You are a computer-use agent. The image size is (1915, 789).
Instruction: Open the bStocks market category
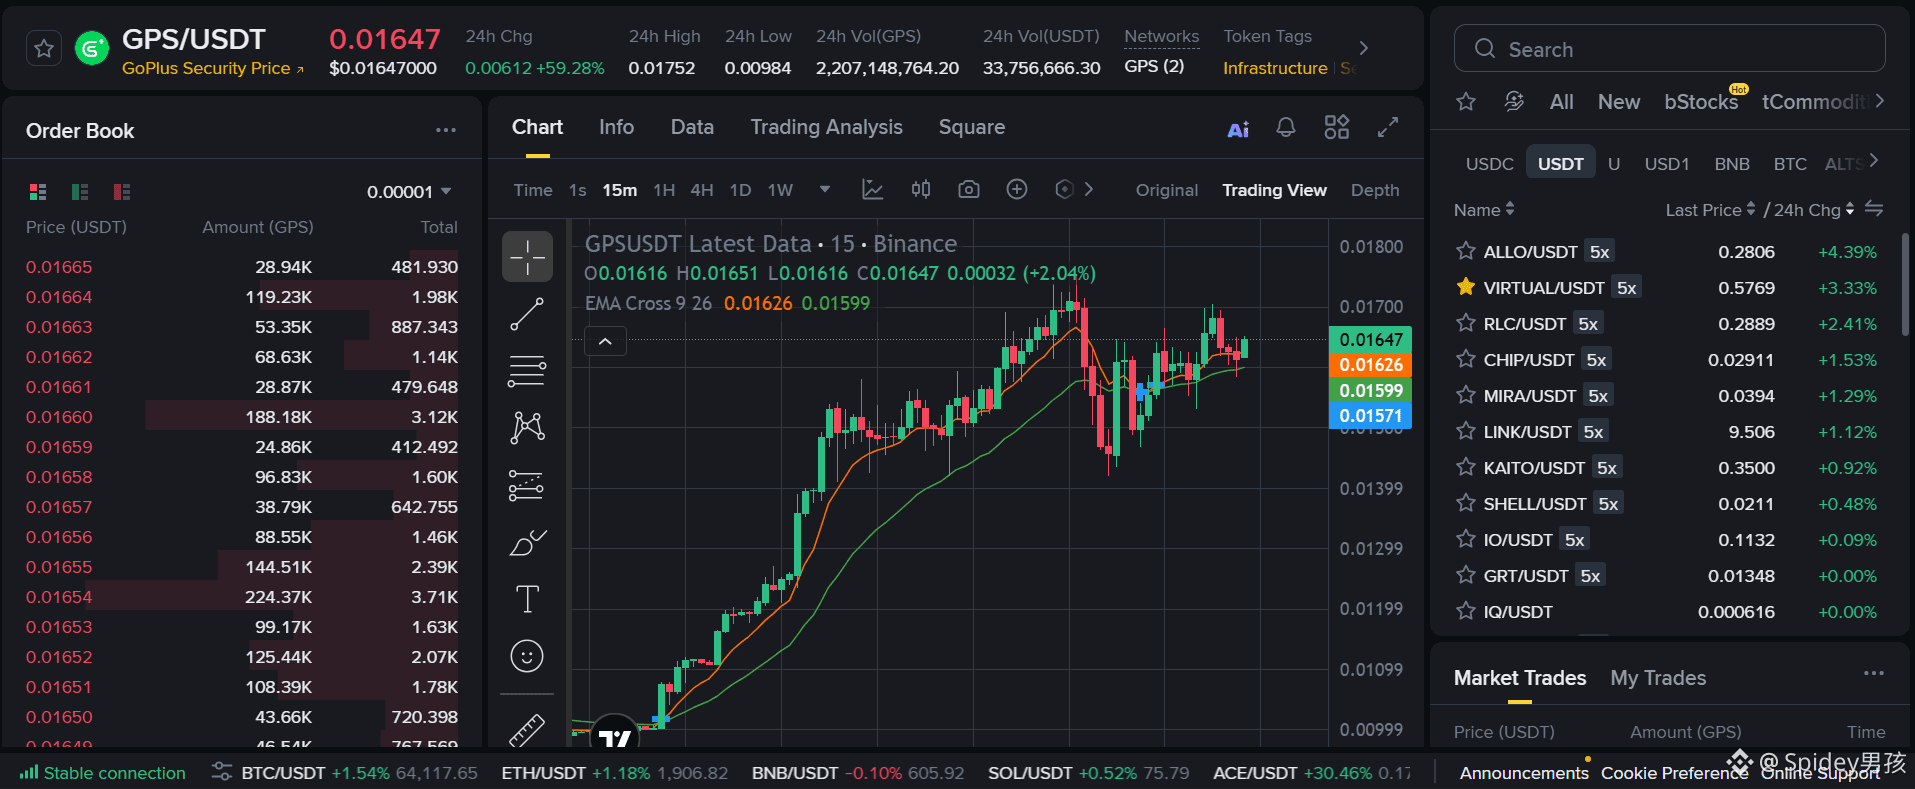point(1701,102)
